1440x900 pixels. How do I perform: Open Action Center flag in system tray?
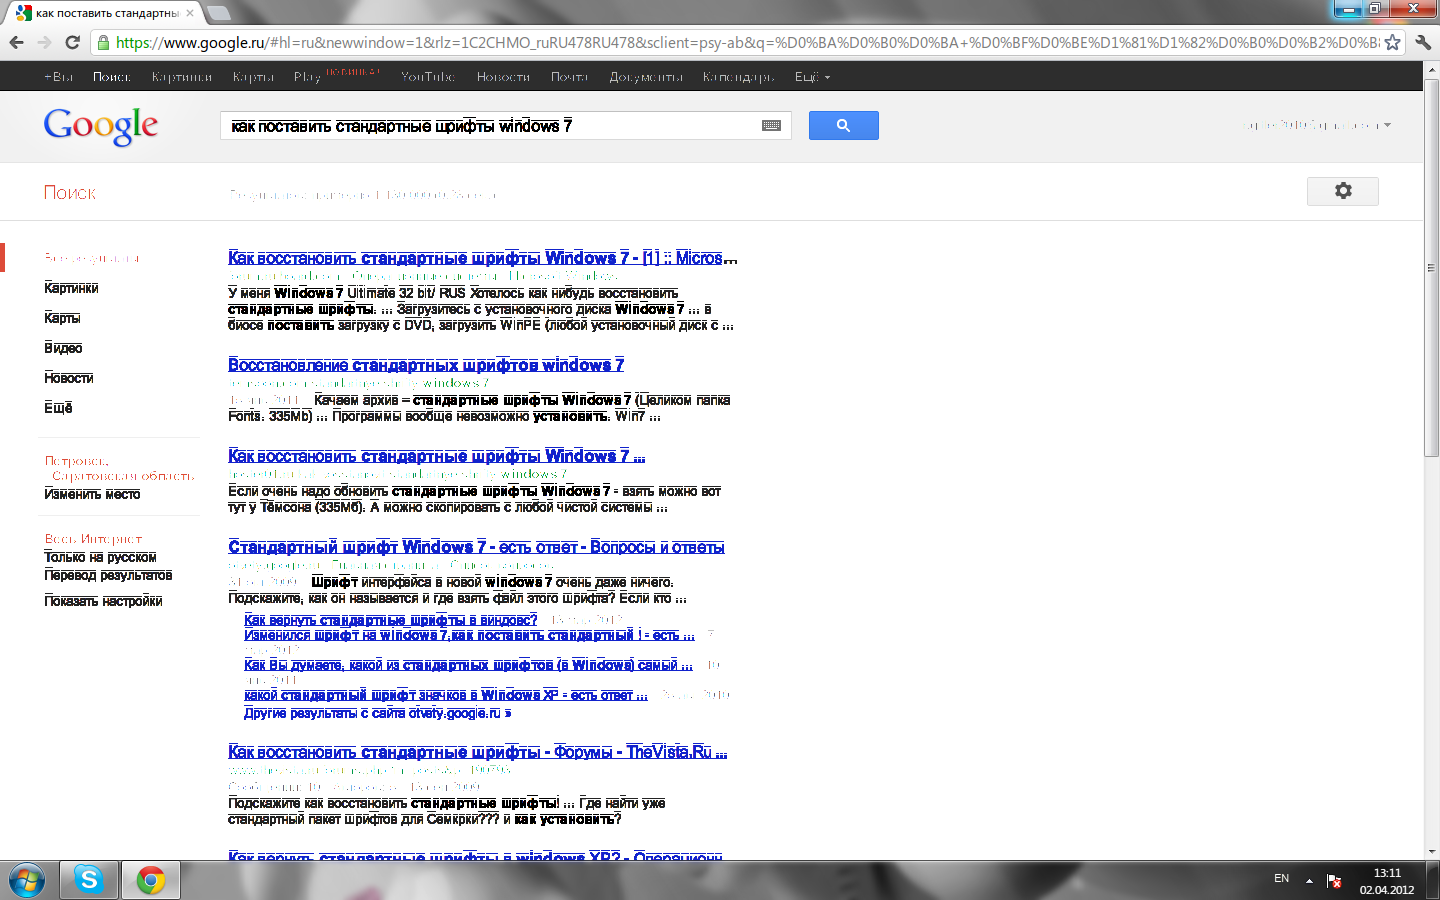point(1334,881)
